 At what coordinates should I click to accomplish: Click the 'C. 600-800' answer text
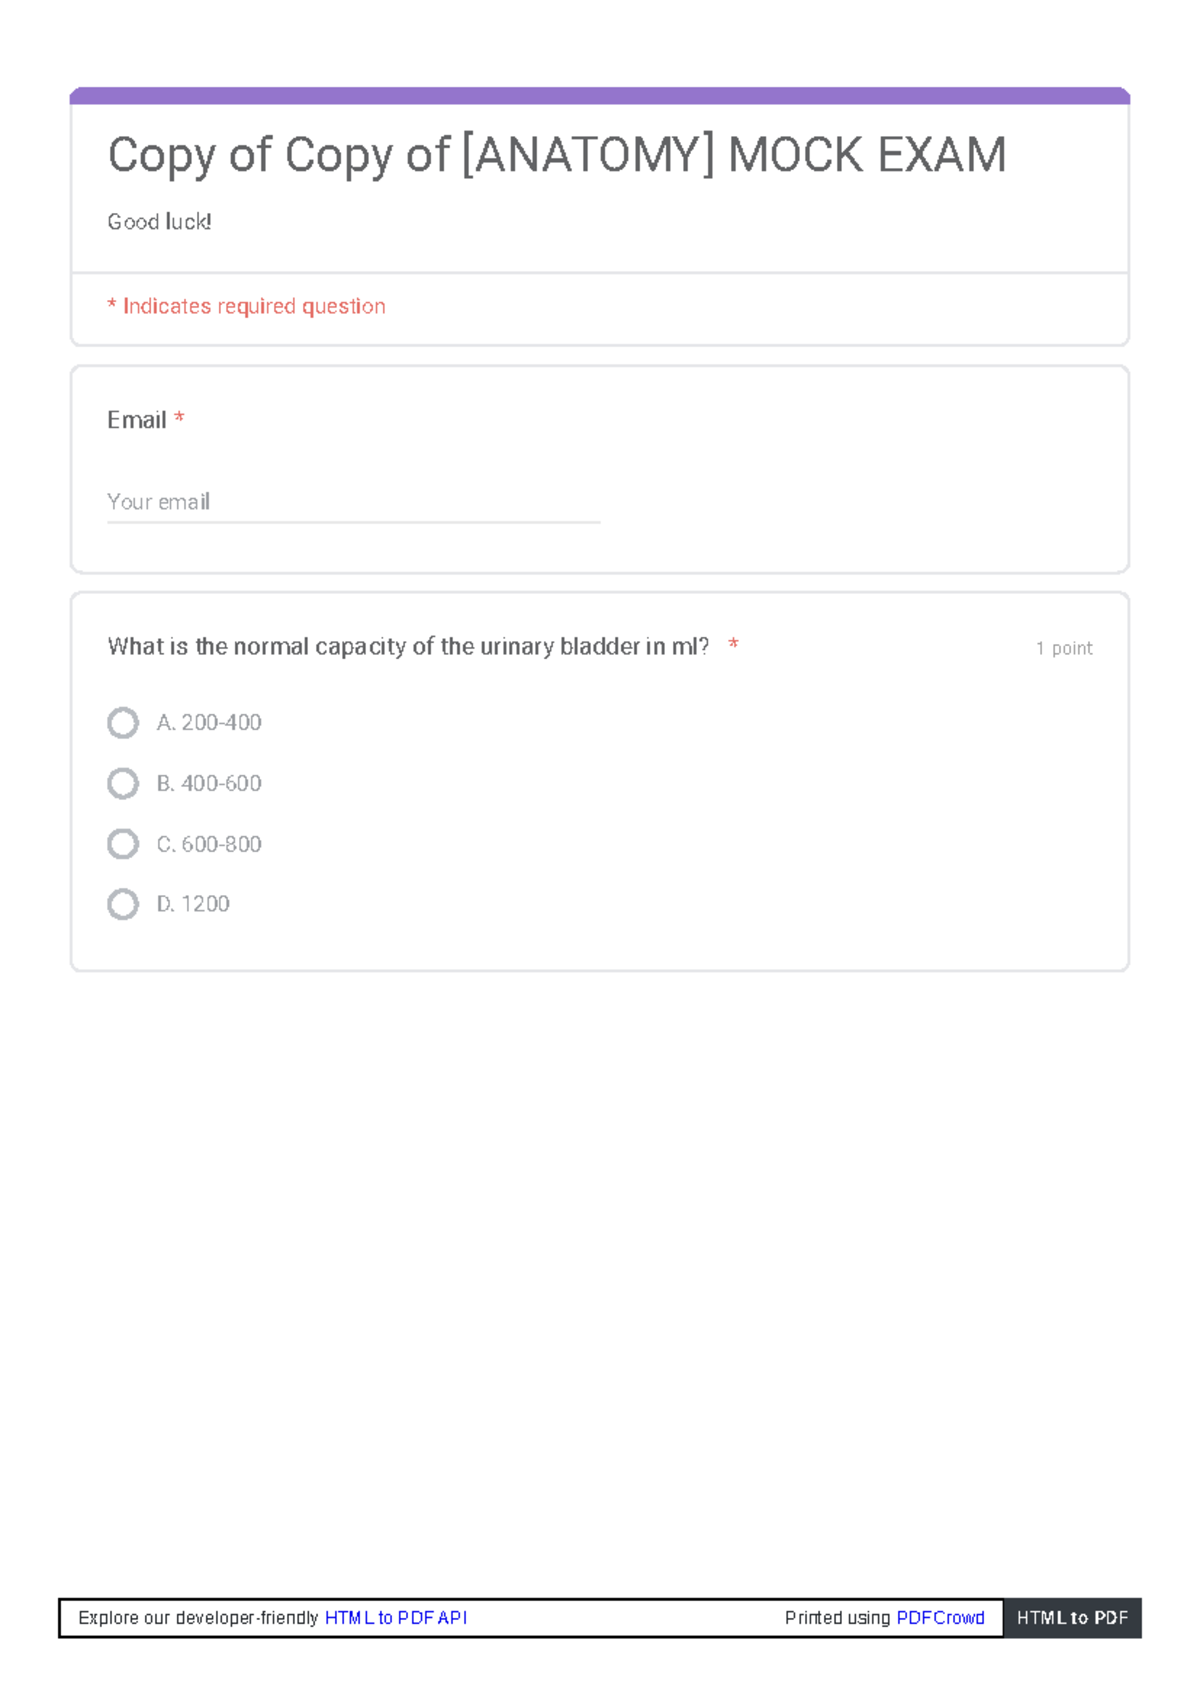pyautogui.click(x=209, y=844)
